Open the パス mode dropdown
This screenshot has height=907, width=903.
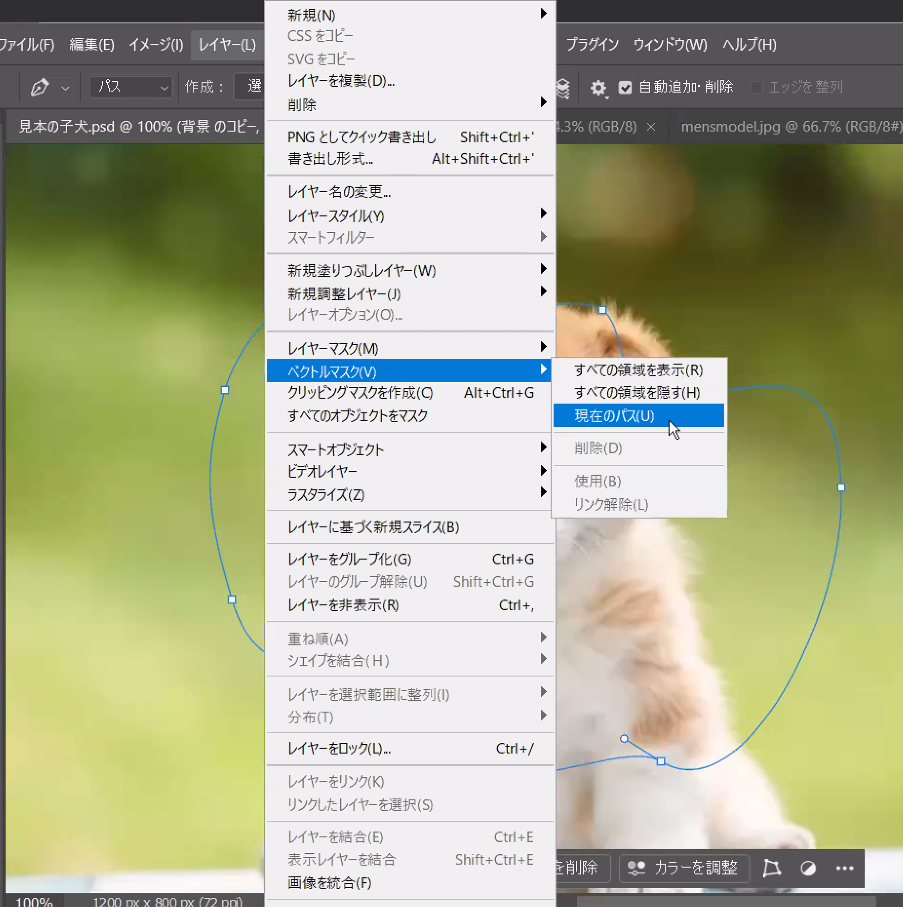pos(132,87)
